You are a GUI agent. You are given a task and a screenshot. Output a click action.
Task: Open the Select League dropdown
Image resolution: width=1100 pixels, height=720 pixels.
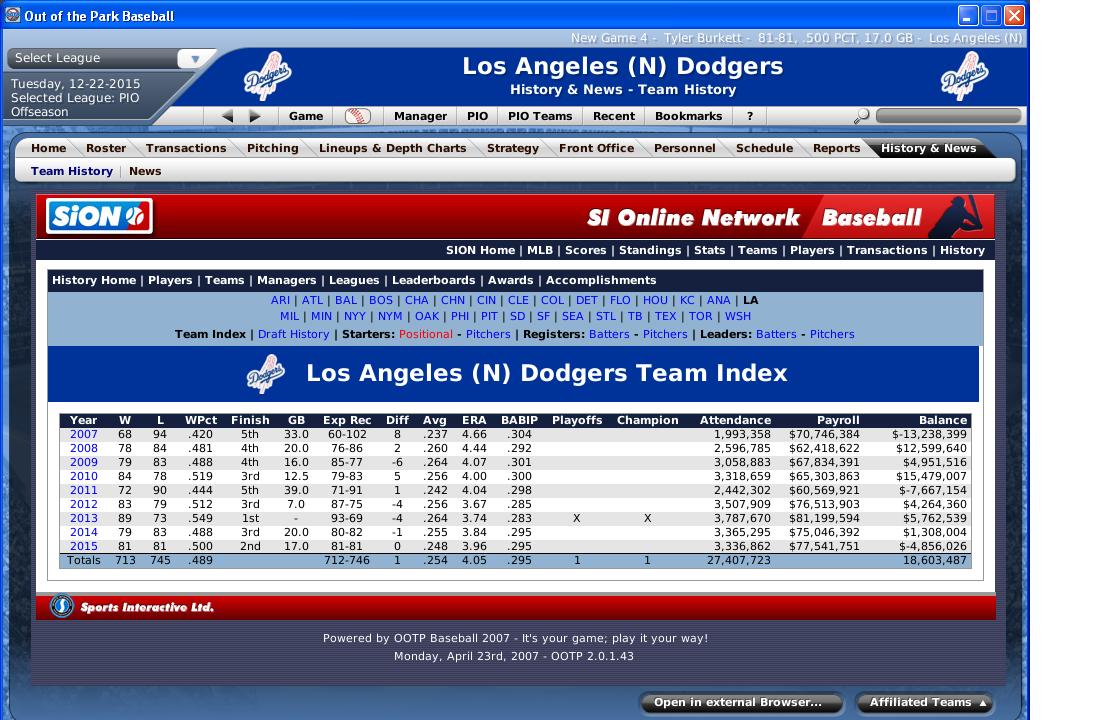[195, 58]
